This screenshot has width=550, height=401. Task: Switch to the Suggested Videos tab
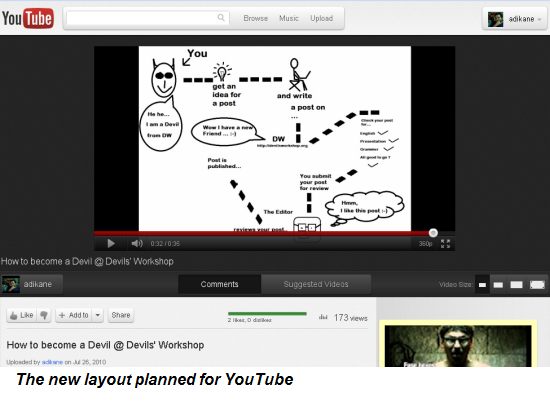click(x=316, y=284)
